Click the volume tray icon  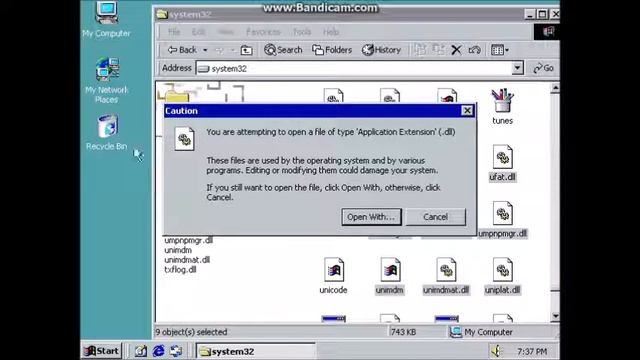click(x=497, y=351)
